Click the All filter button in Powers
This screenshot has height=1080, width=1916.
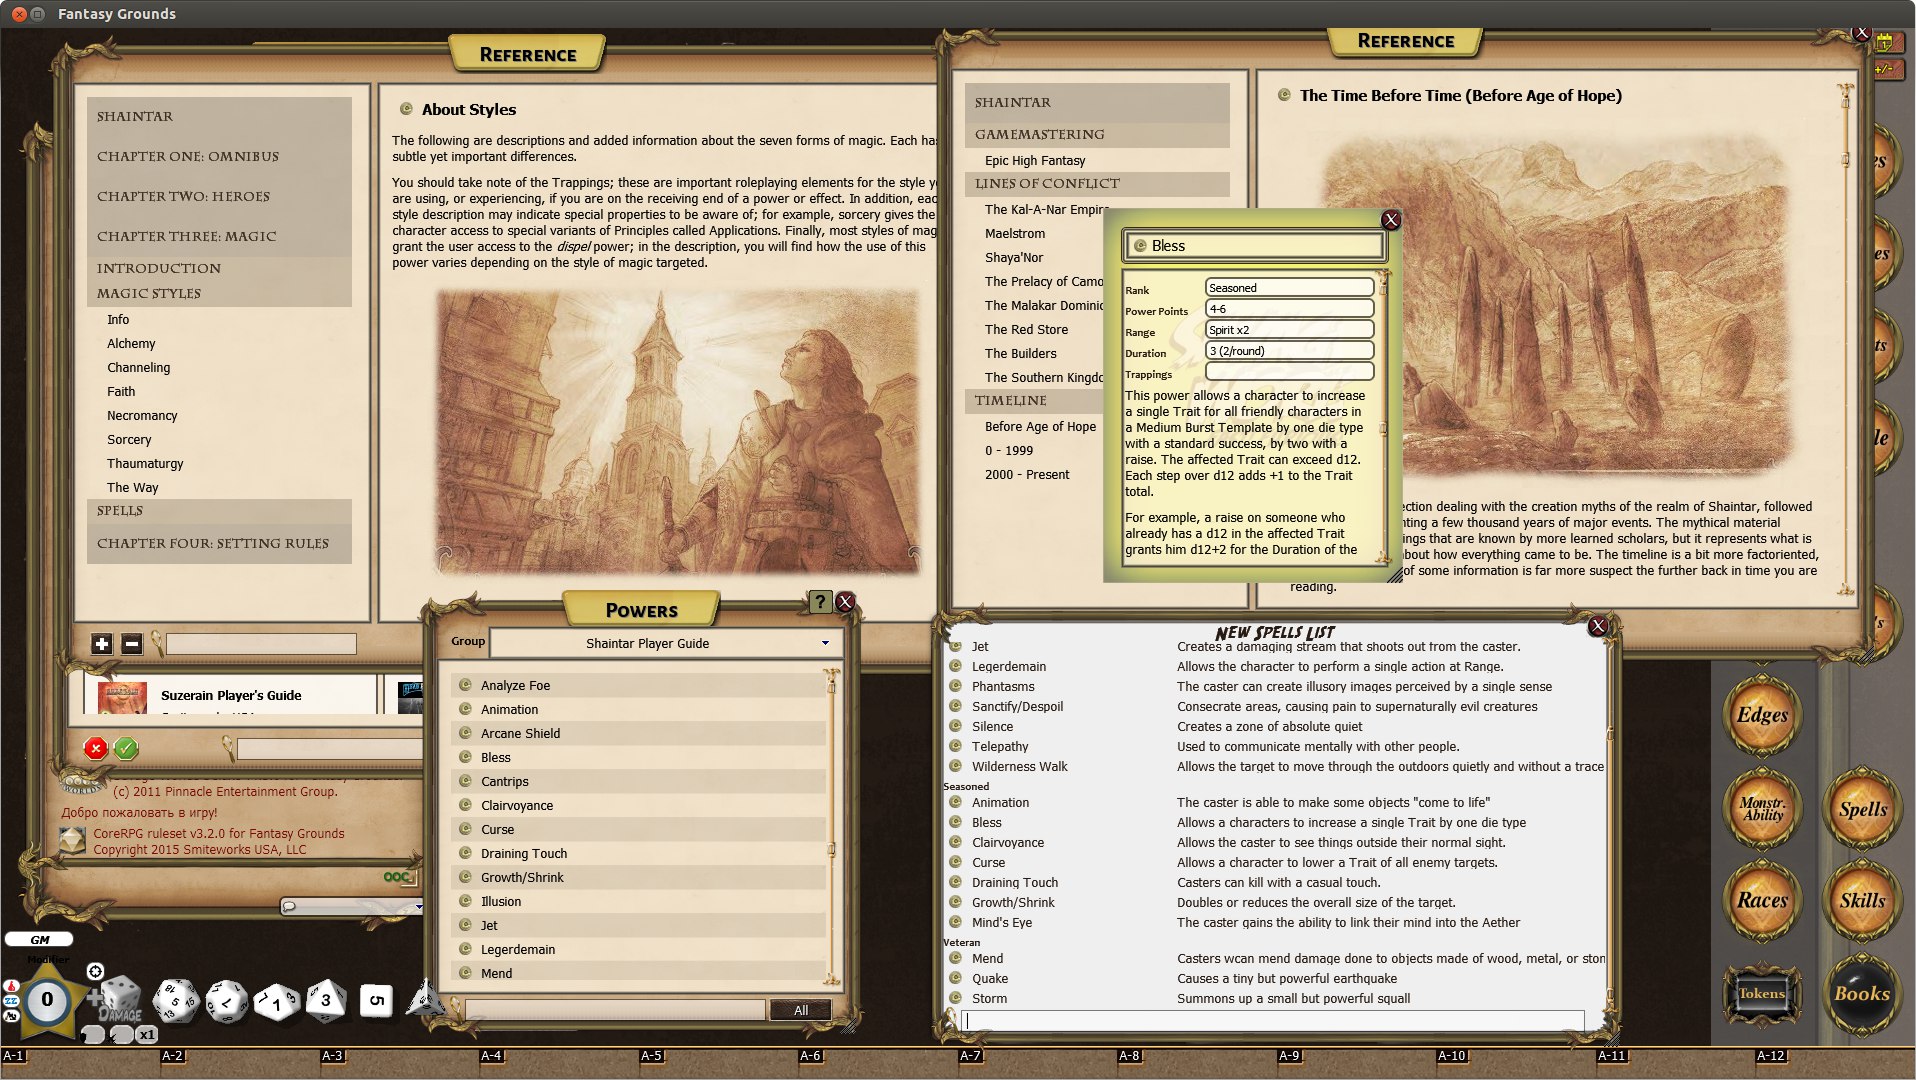tap(801, 1010)
